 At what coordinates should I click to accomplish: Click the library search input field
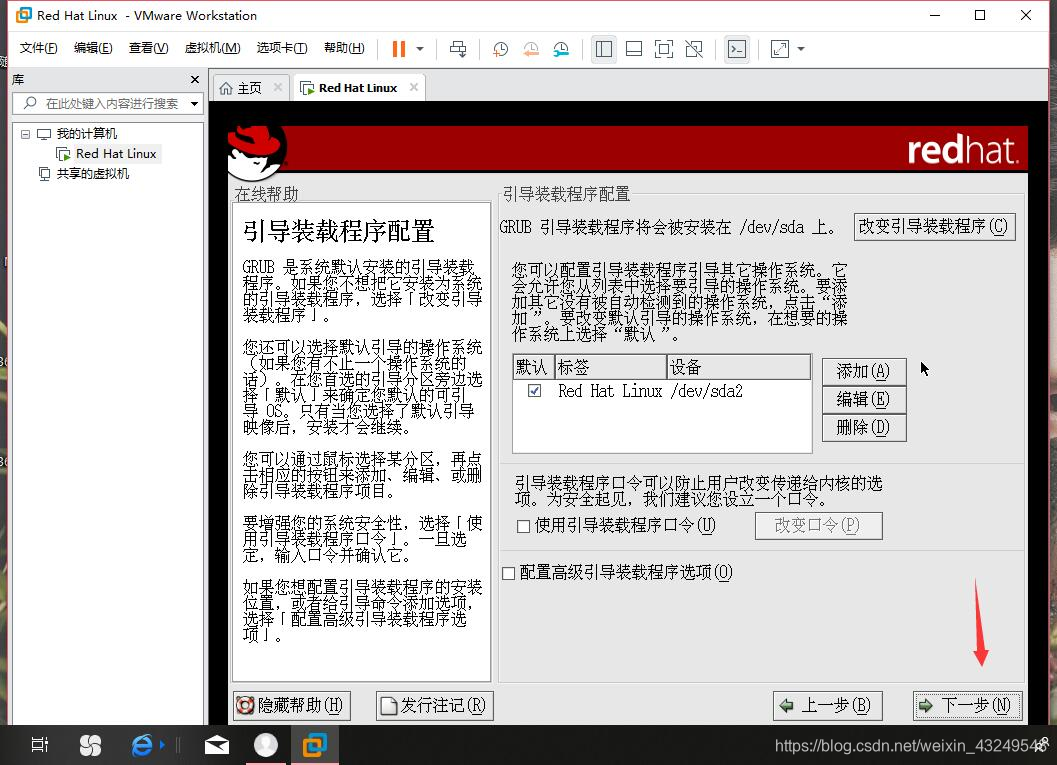108,103
